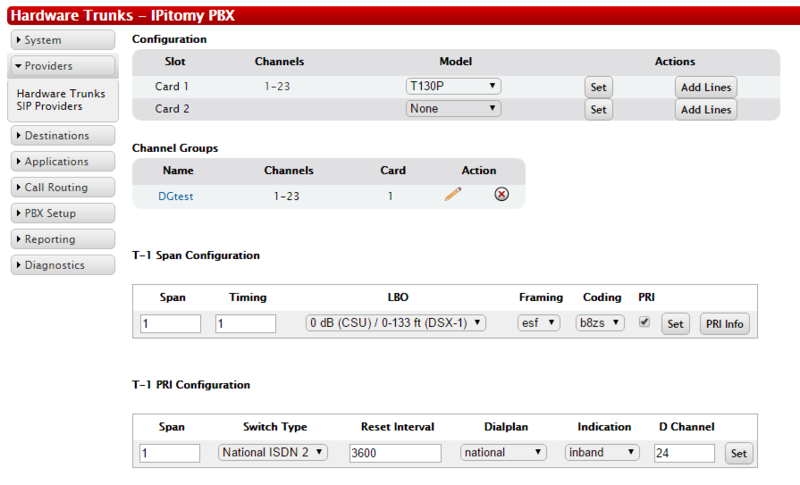The height and width of the screenshot is (485, 800).
Task: Click the D Channel input field
Action: click(684, 453)
